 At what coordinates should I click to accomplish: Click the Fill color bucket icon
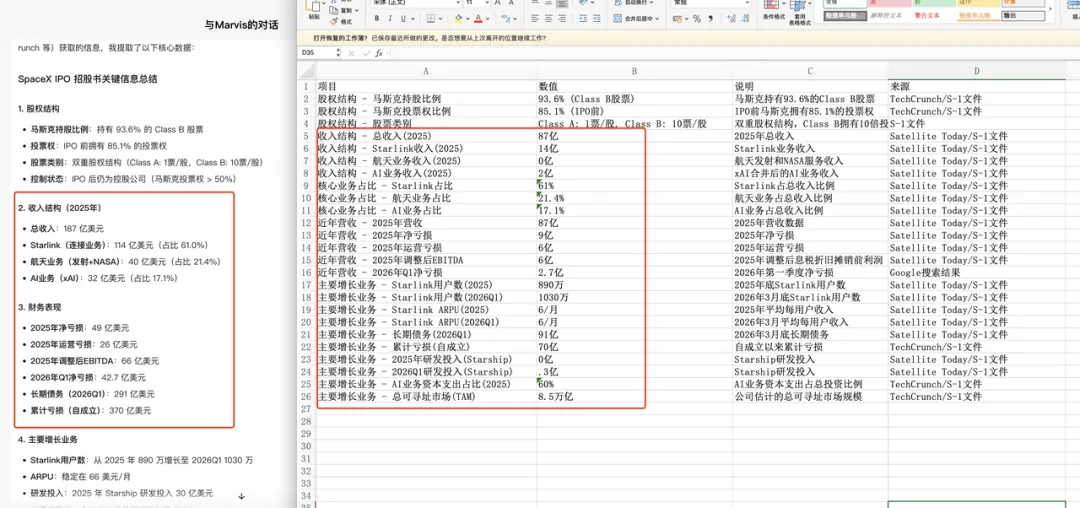458,19
